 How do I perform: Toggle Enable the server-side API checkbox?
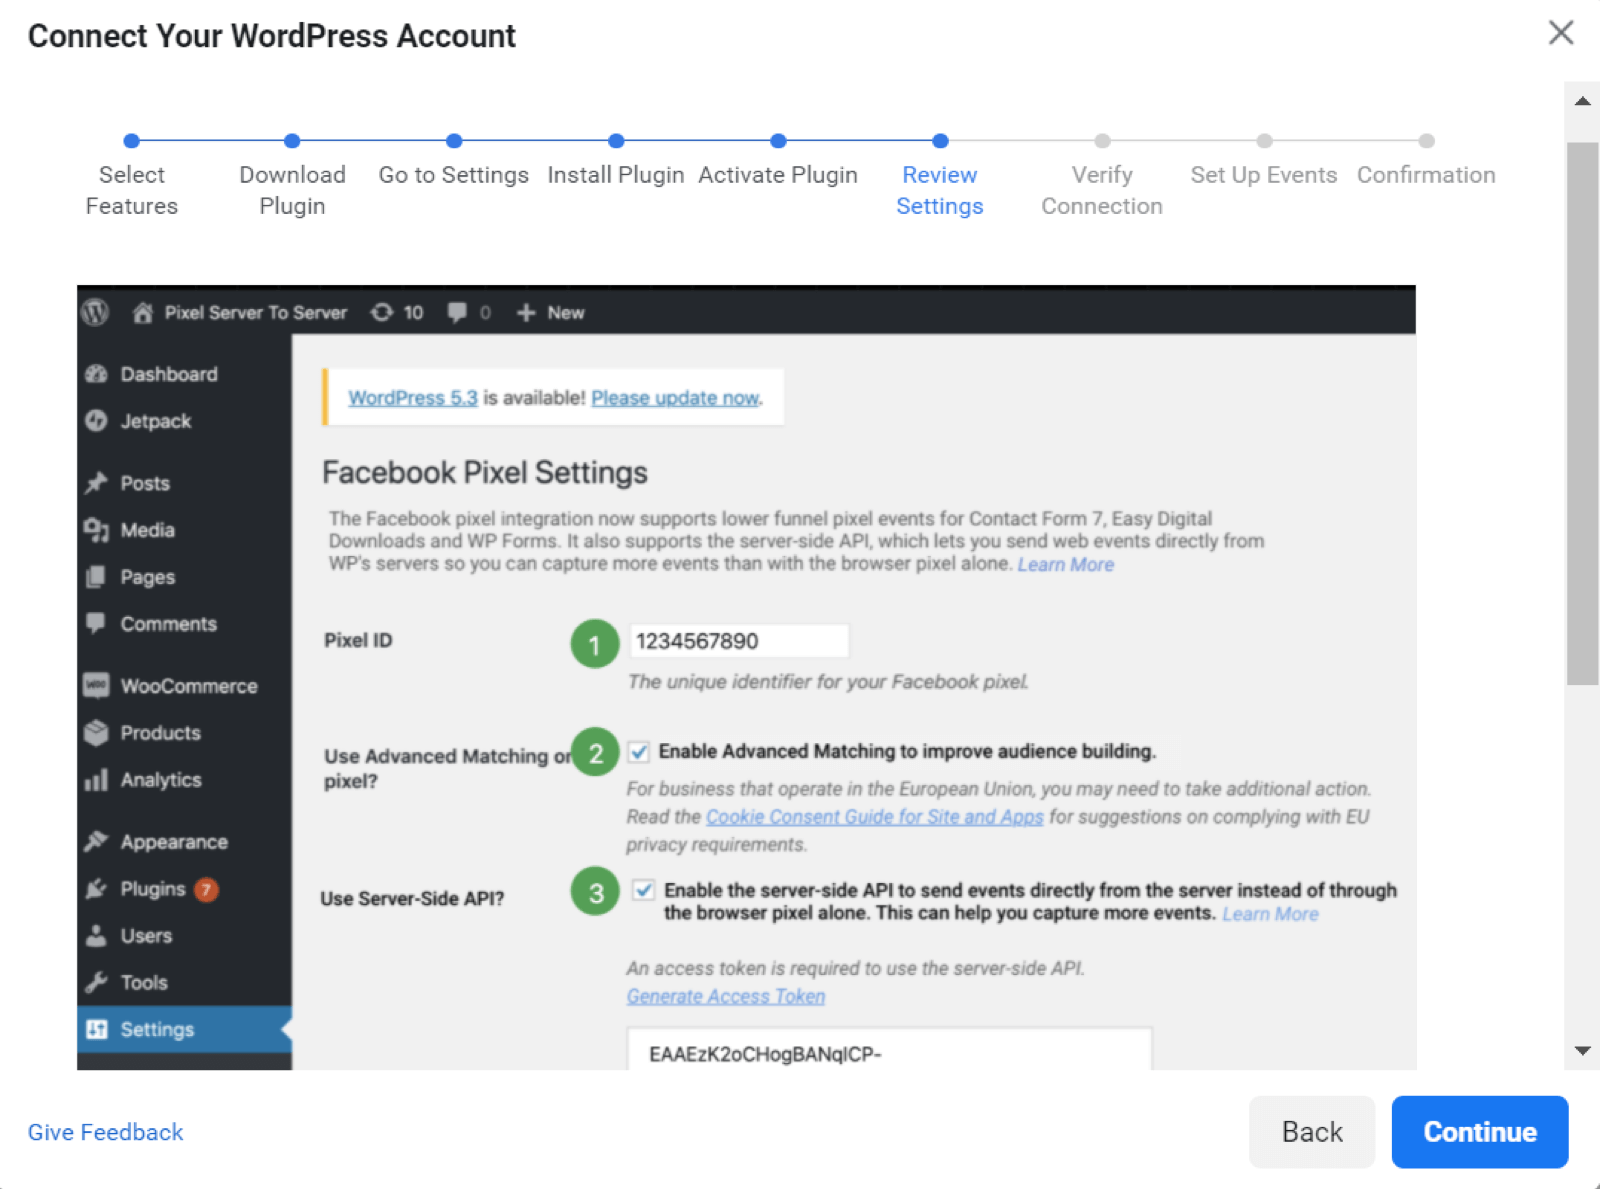(644, 890)
